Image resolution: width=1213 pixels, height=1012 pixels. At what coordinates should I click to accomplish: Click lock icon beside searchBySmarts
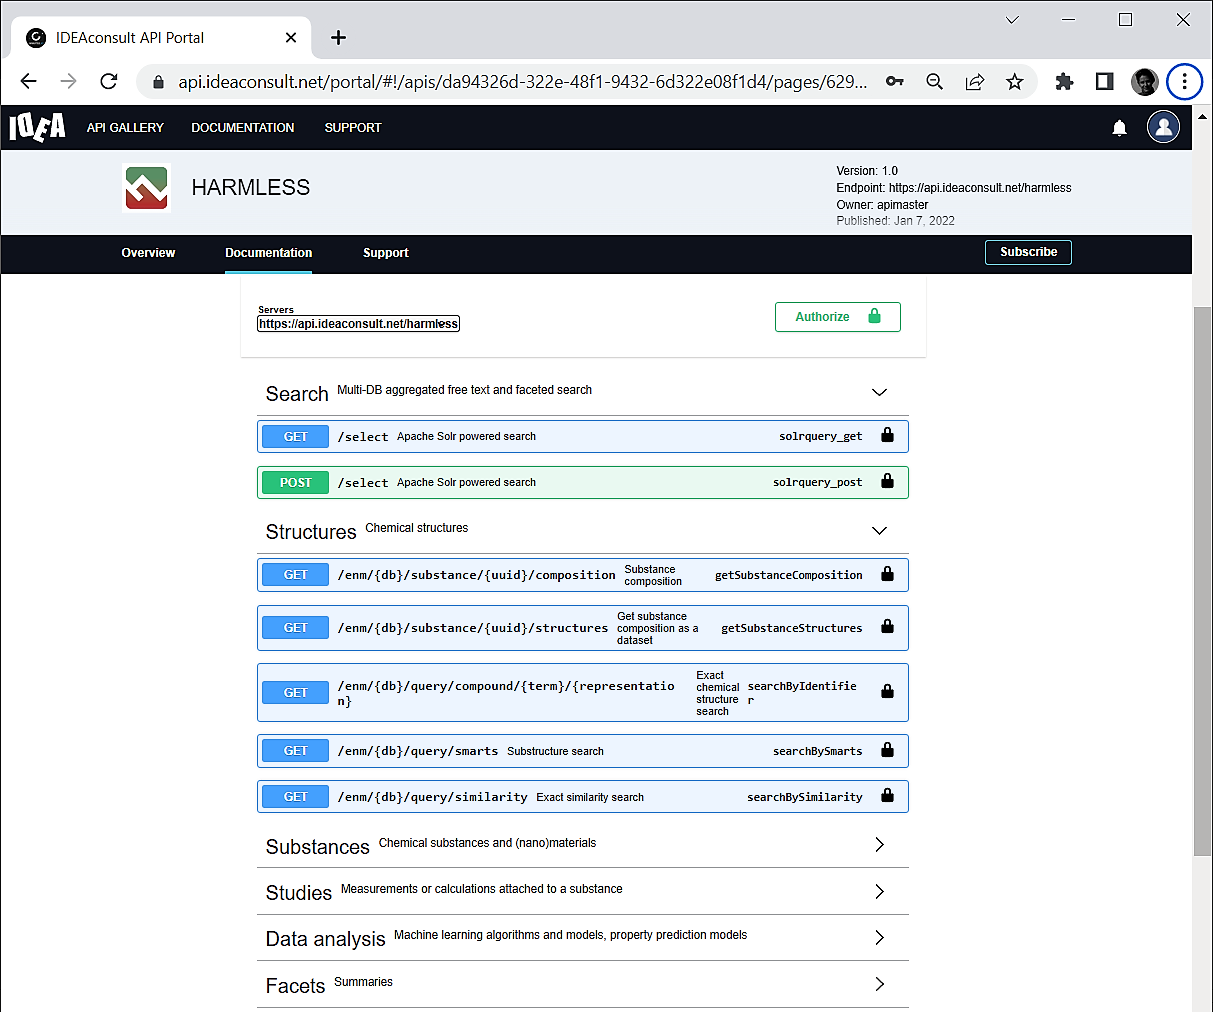(x=887, y=751)
